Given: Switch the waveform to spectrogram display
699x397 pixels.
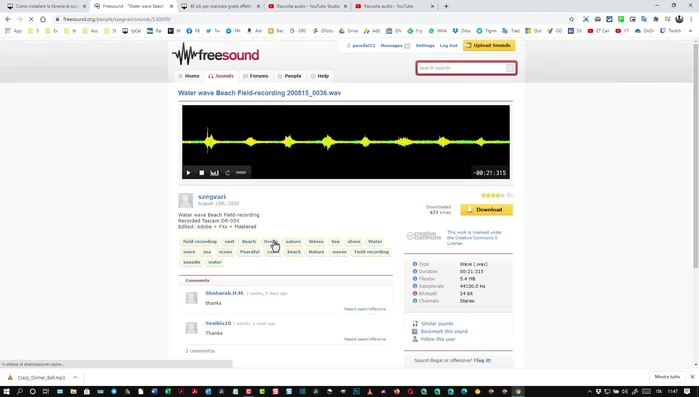Looking at the screenshot, I should click(x=214, y=173).
